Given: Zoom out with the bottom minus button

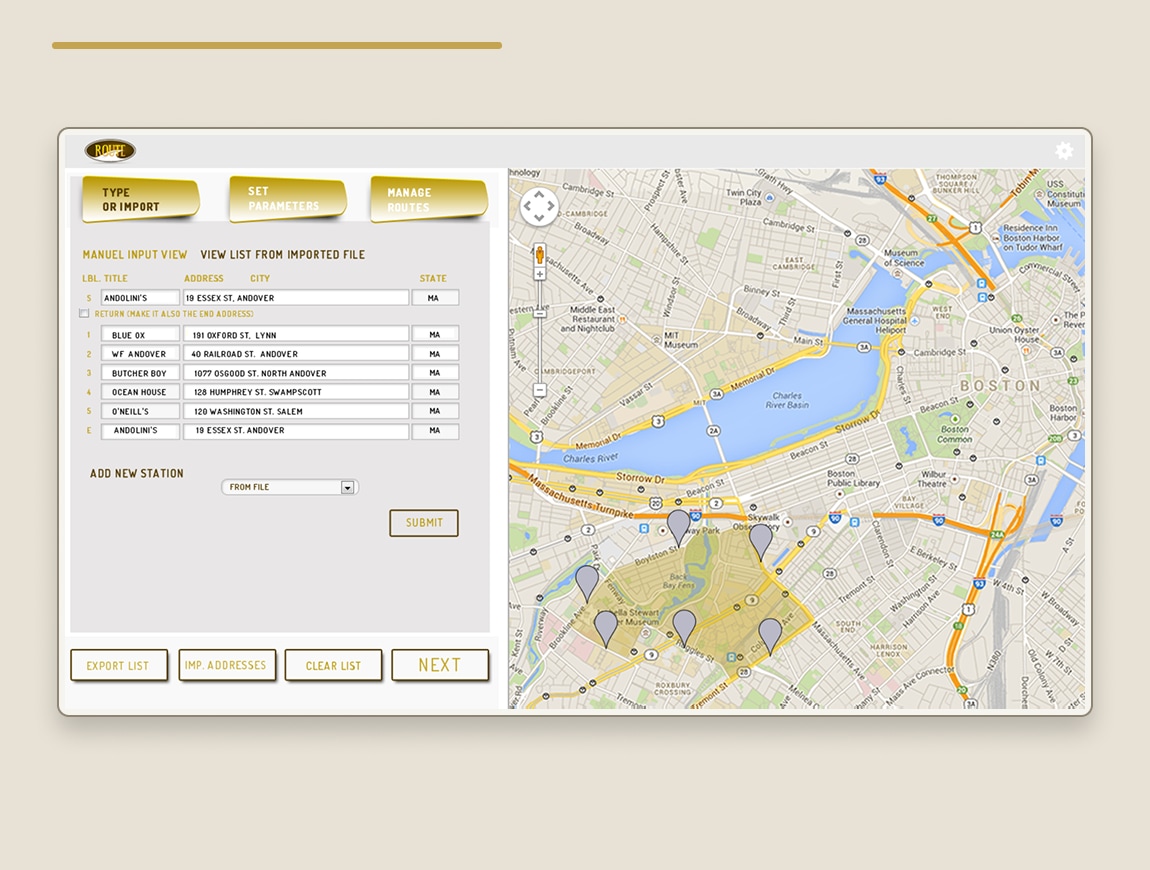Looking at the screenshot, I should 540,390.
